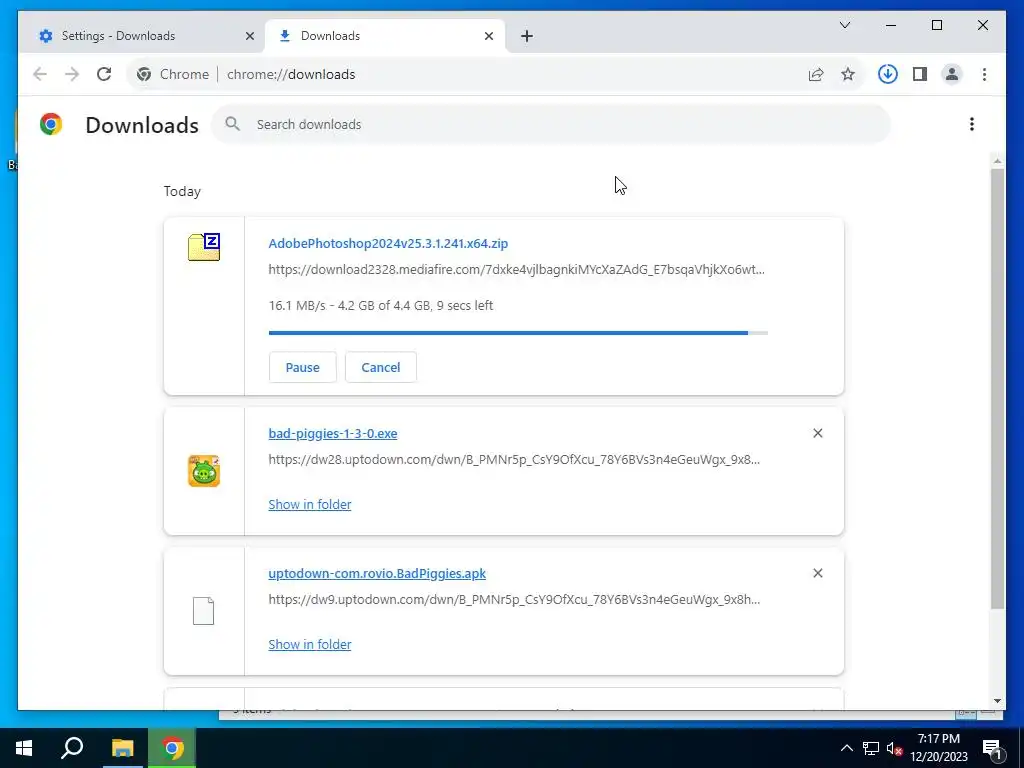
Task: Open the notification center icon
Action: 991,748
